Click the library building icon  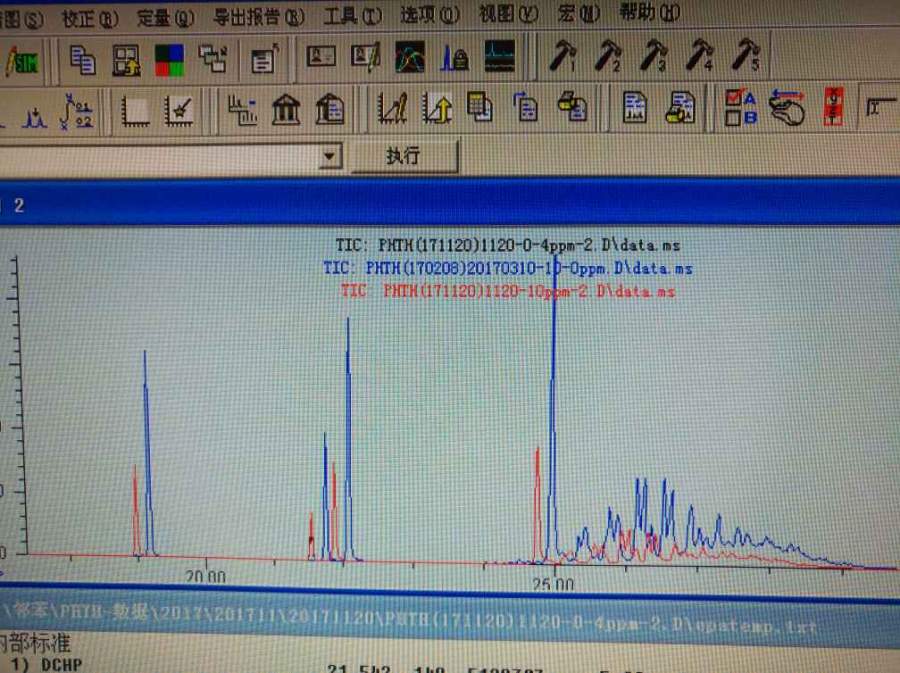(286, 109)
